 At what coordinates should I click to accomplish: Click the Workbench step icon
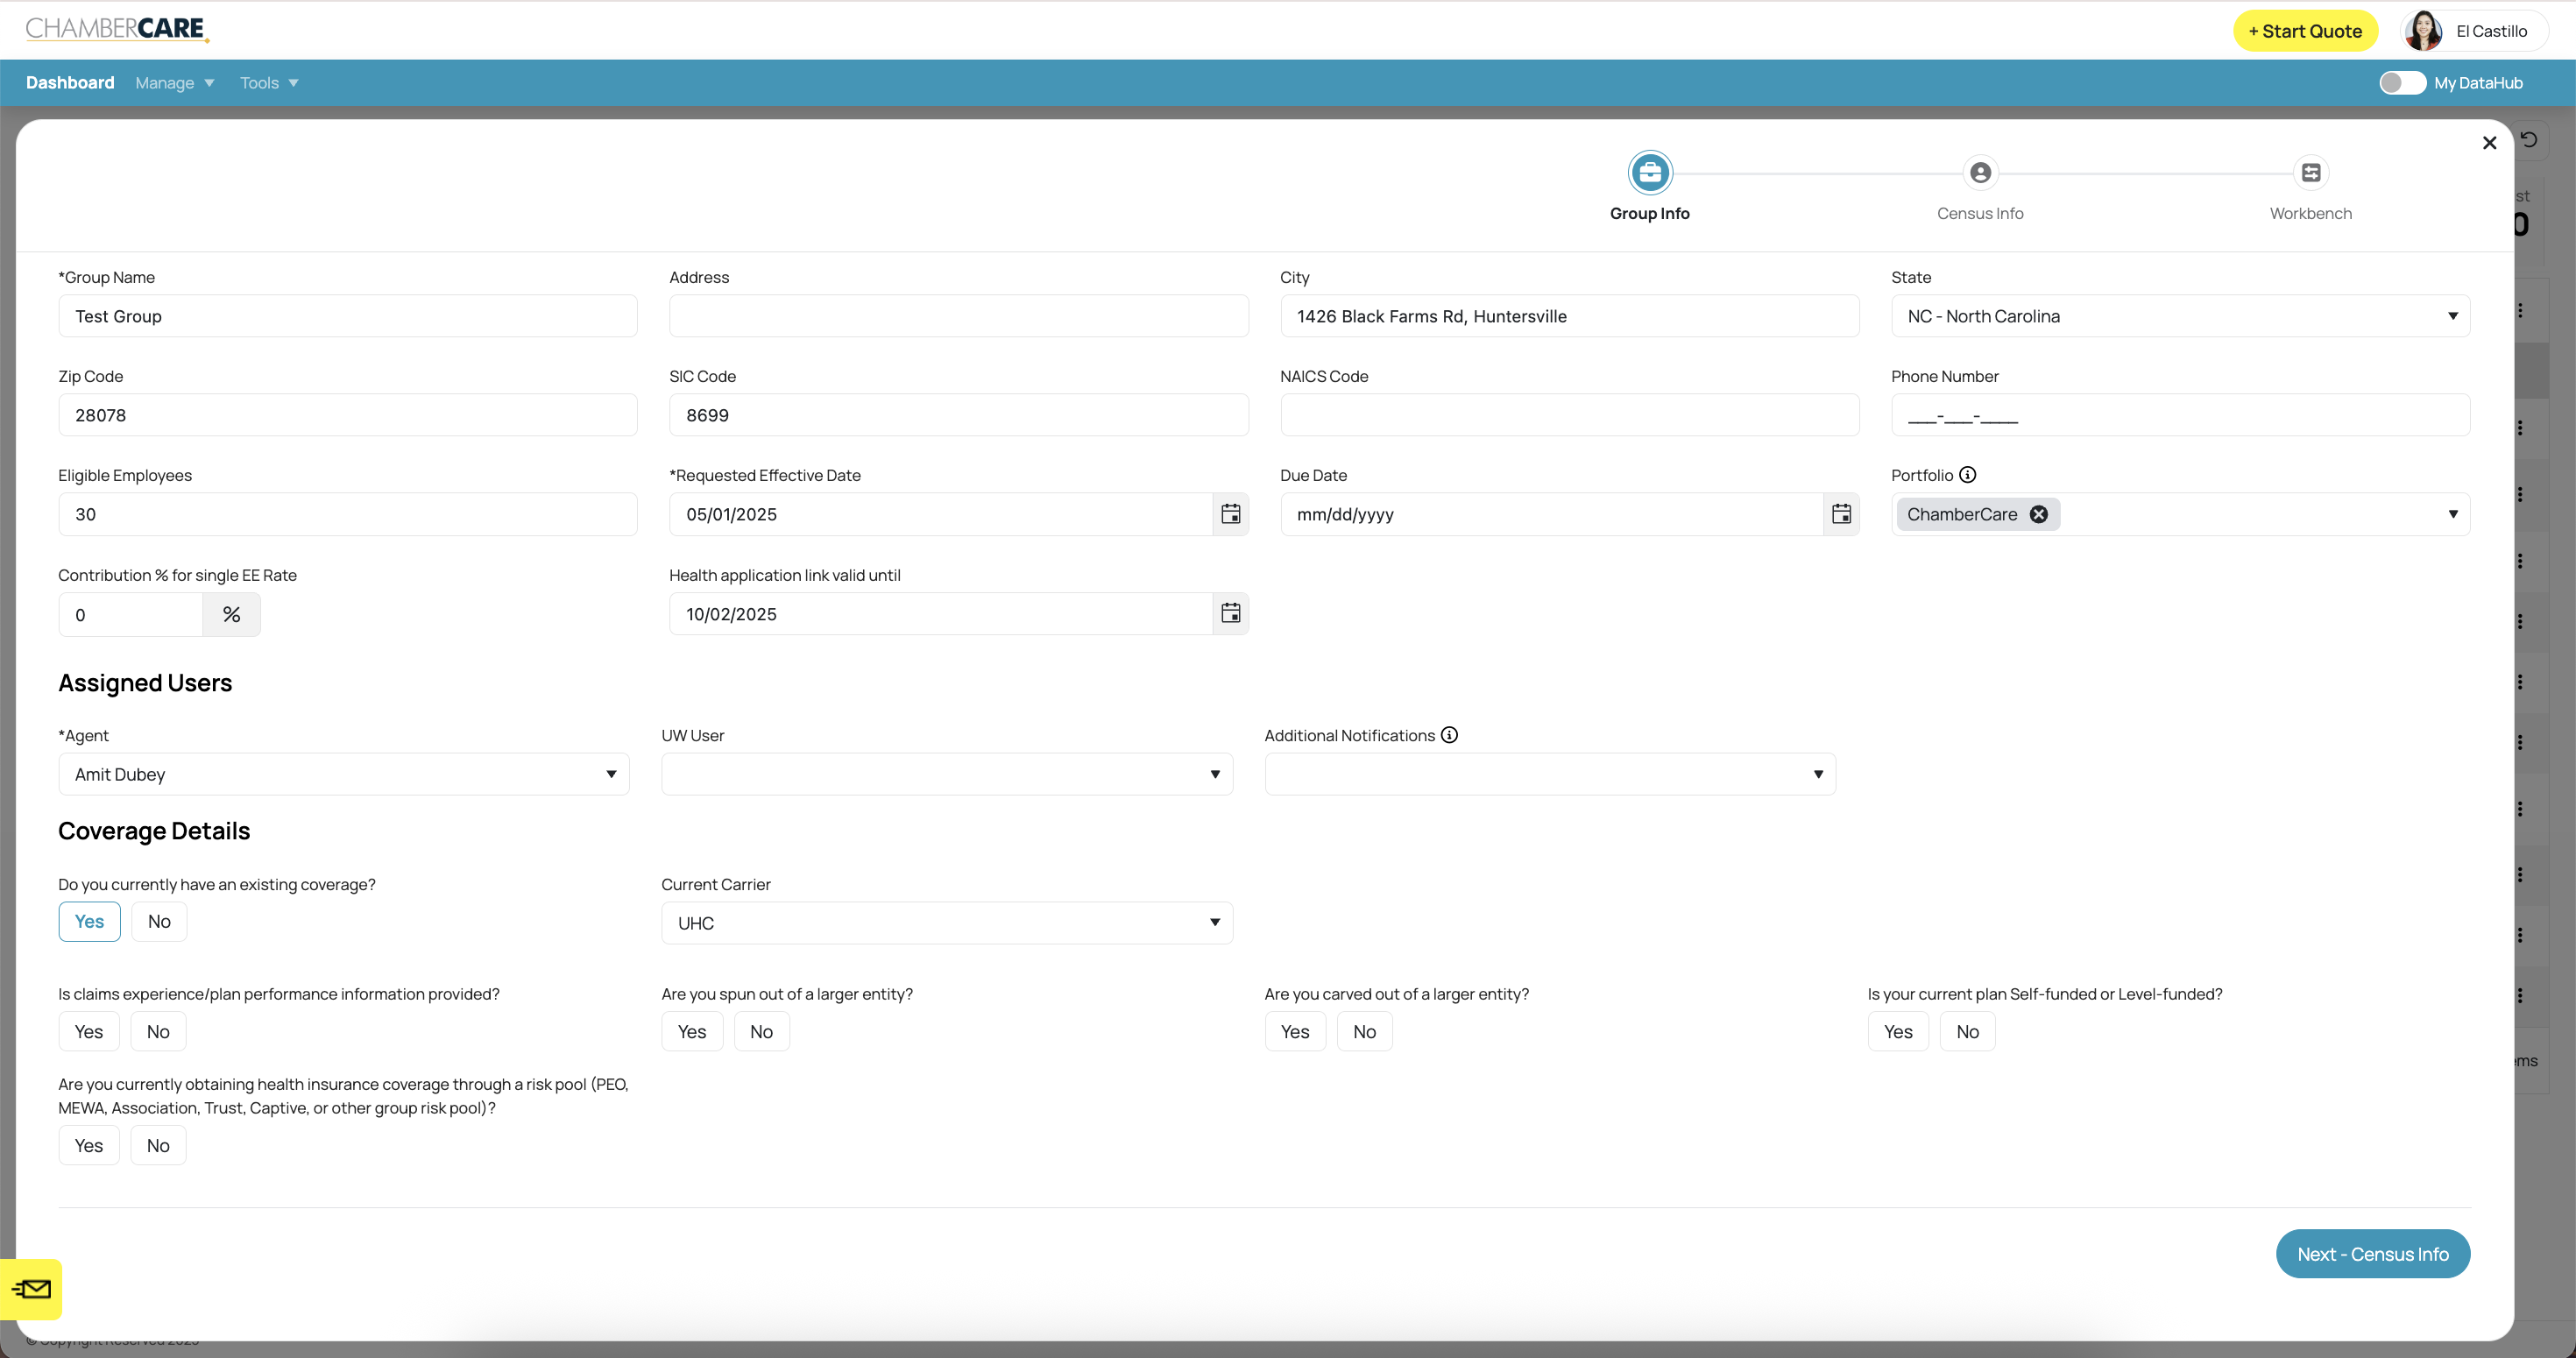(x=2310, y=173)
